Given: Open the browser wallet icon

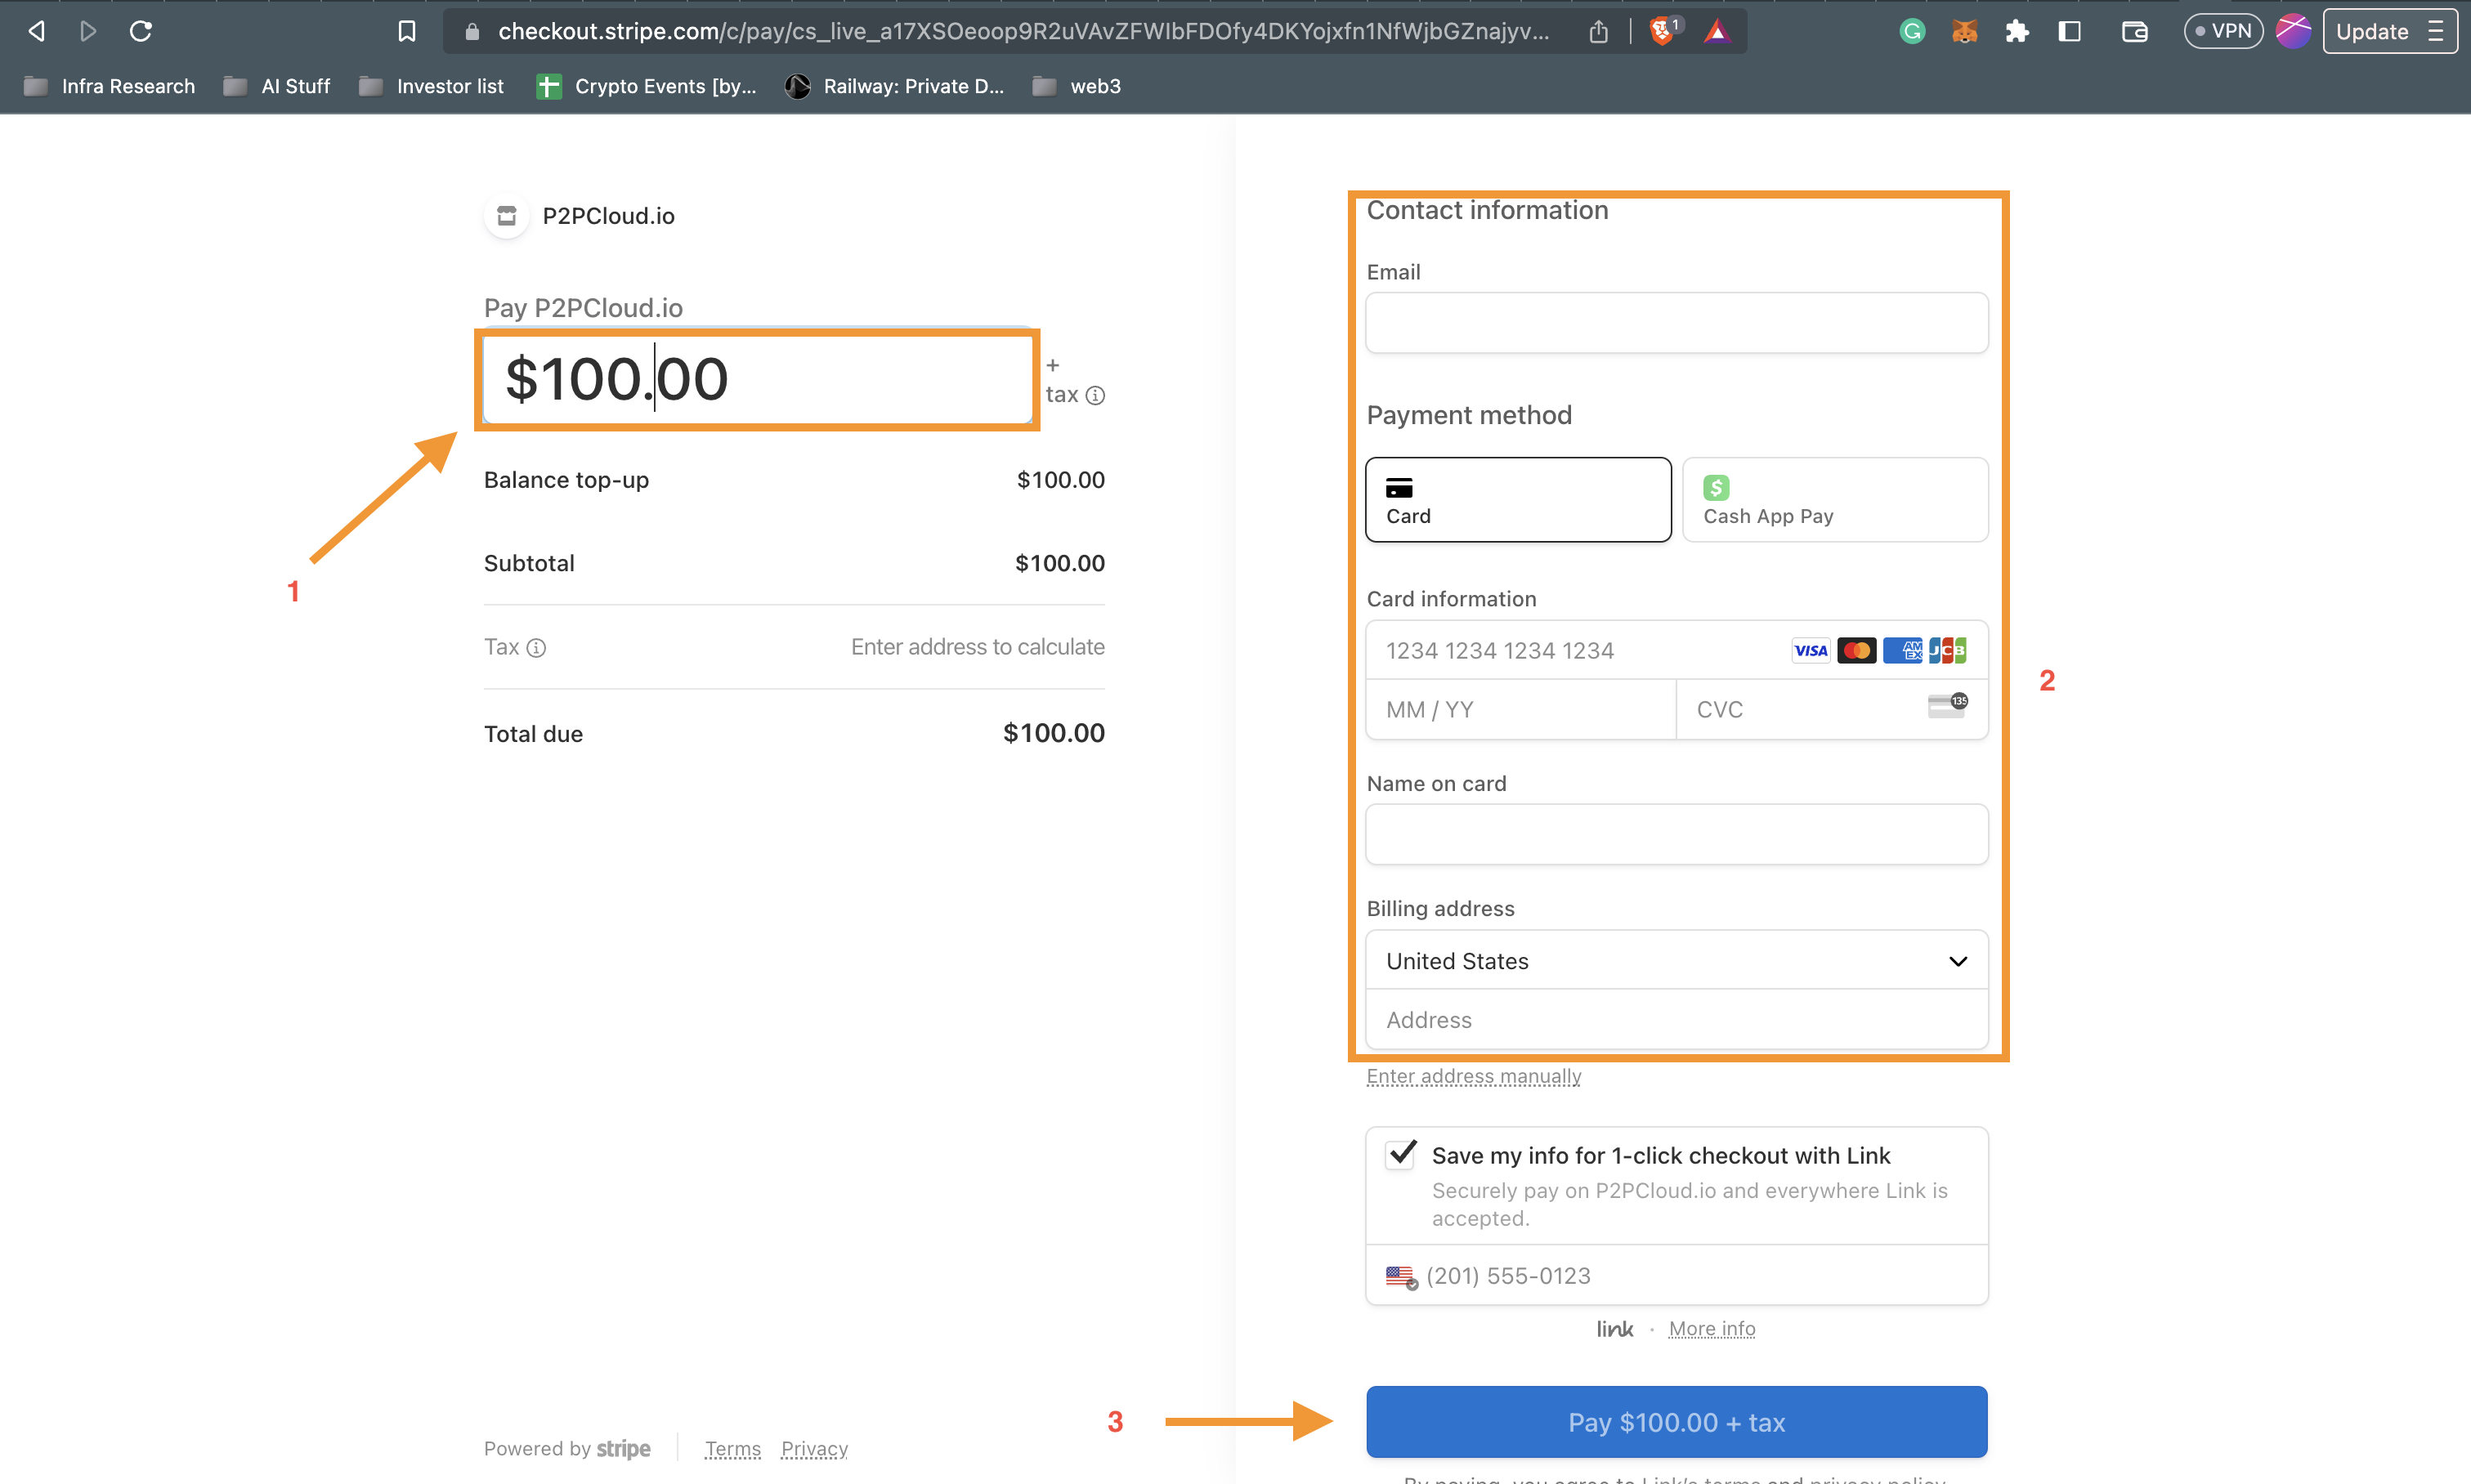Looking at the screenshot, I should click(x=2135, y=31).
